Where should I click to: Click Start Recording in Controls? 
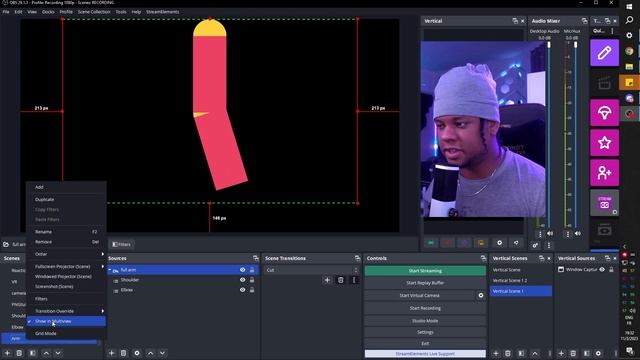click(425, 308)
